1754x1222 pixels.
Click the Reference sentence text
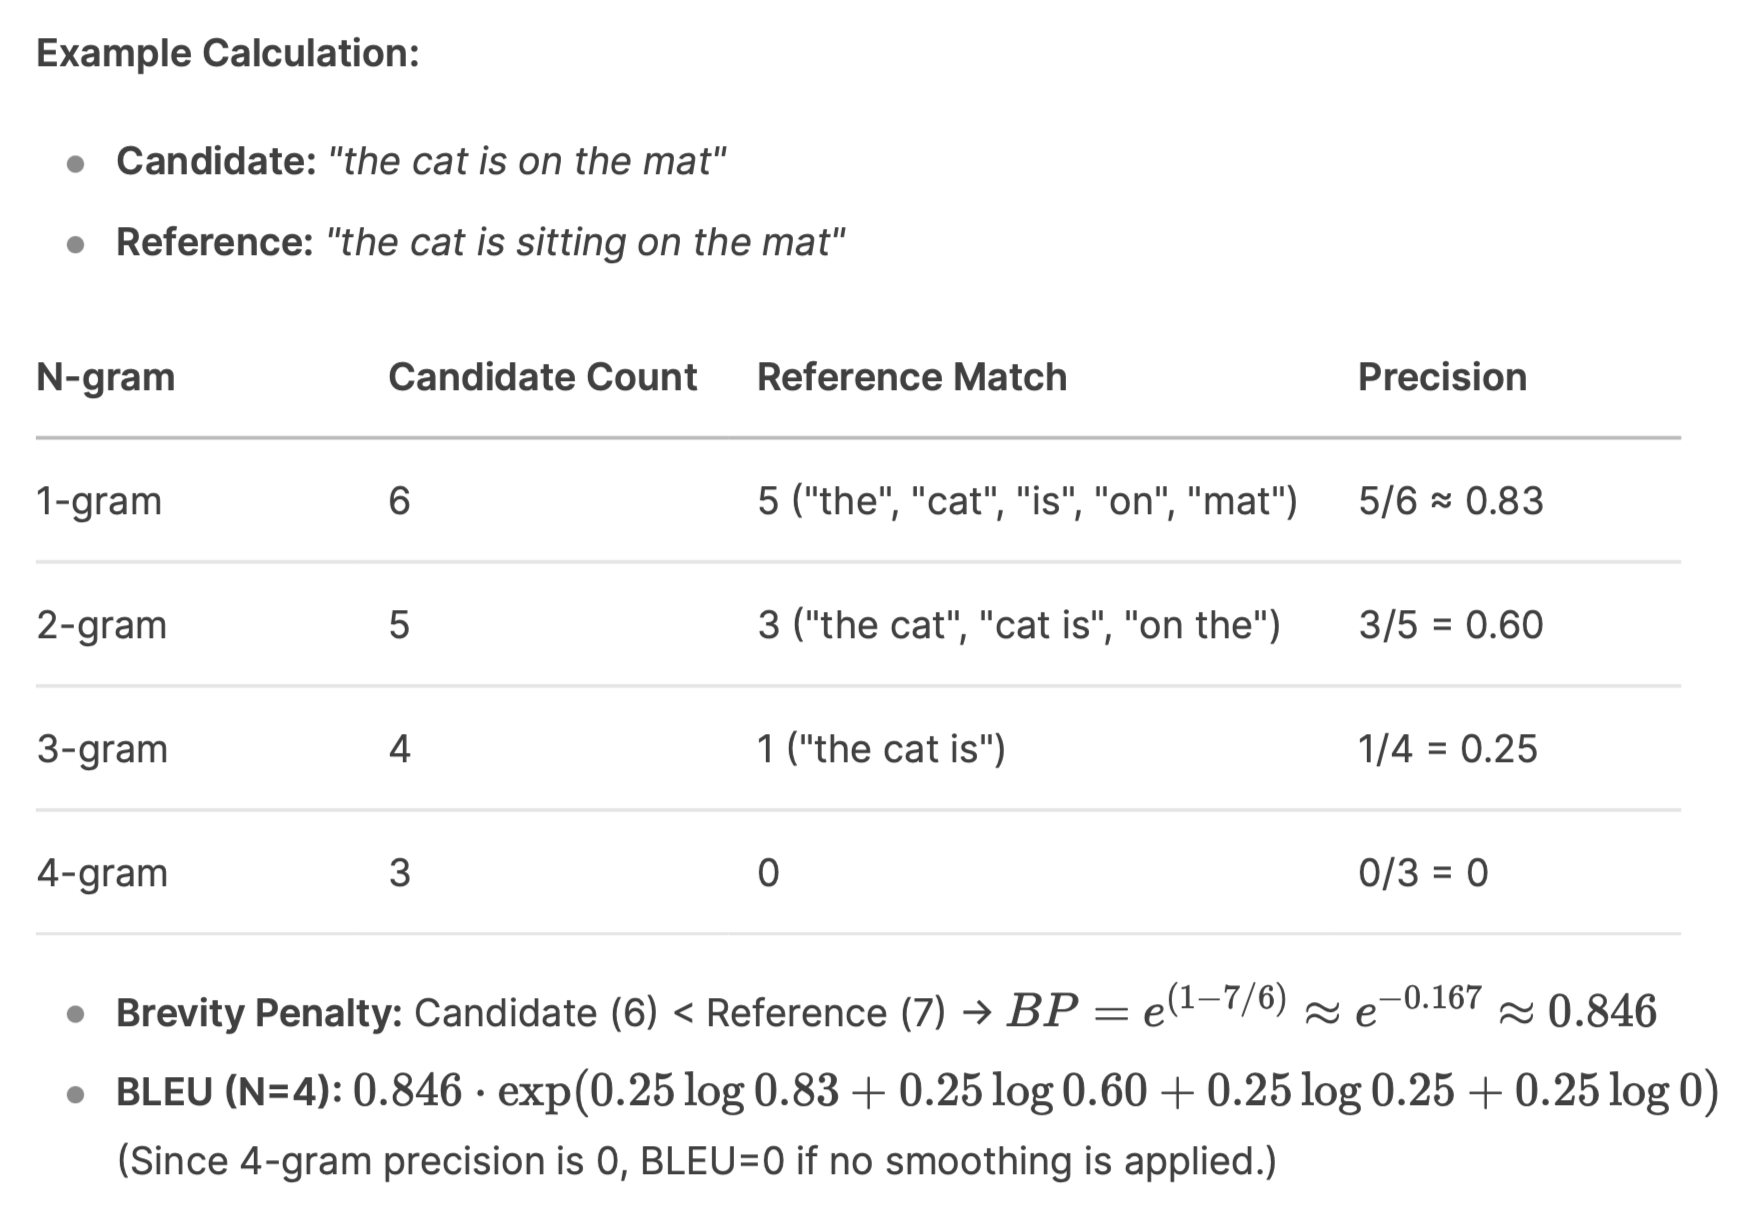tap(585, 242)
